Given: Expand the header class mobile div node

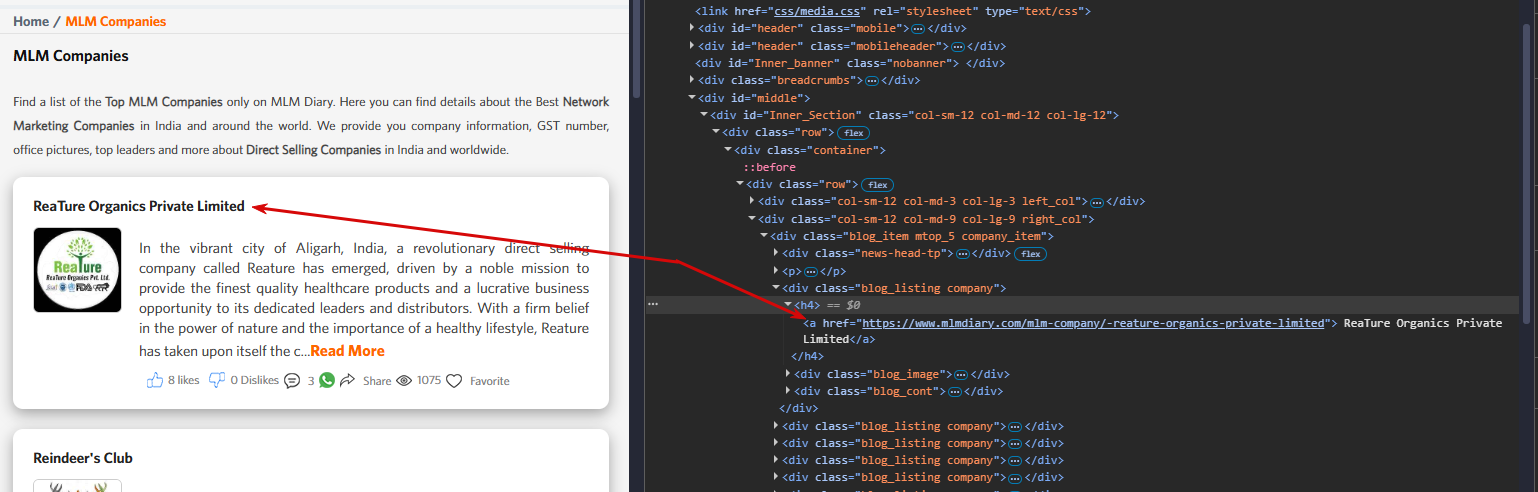Looking at the screenshot, I should click(x=693, y=28).
